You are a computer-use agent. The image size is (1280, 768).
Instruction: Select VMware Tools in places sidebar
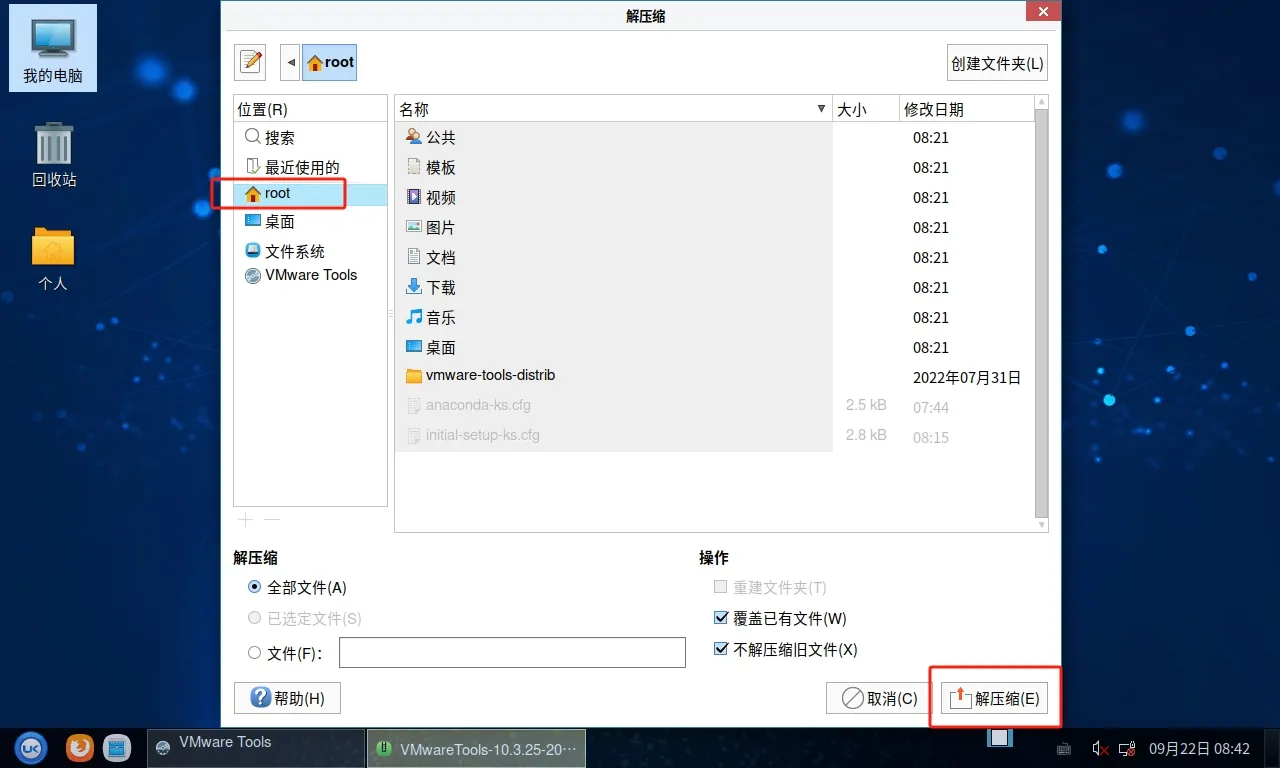[310, 275]
